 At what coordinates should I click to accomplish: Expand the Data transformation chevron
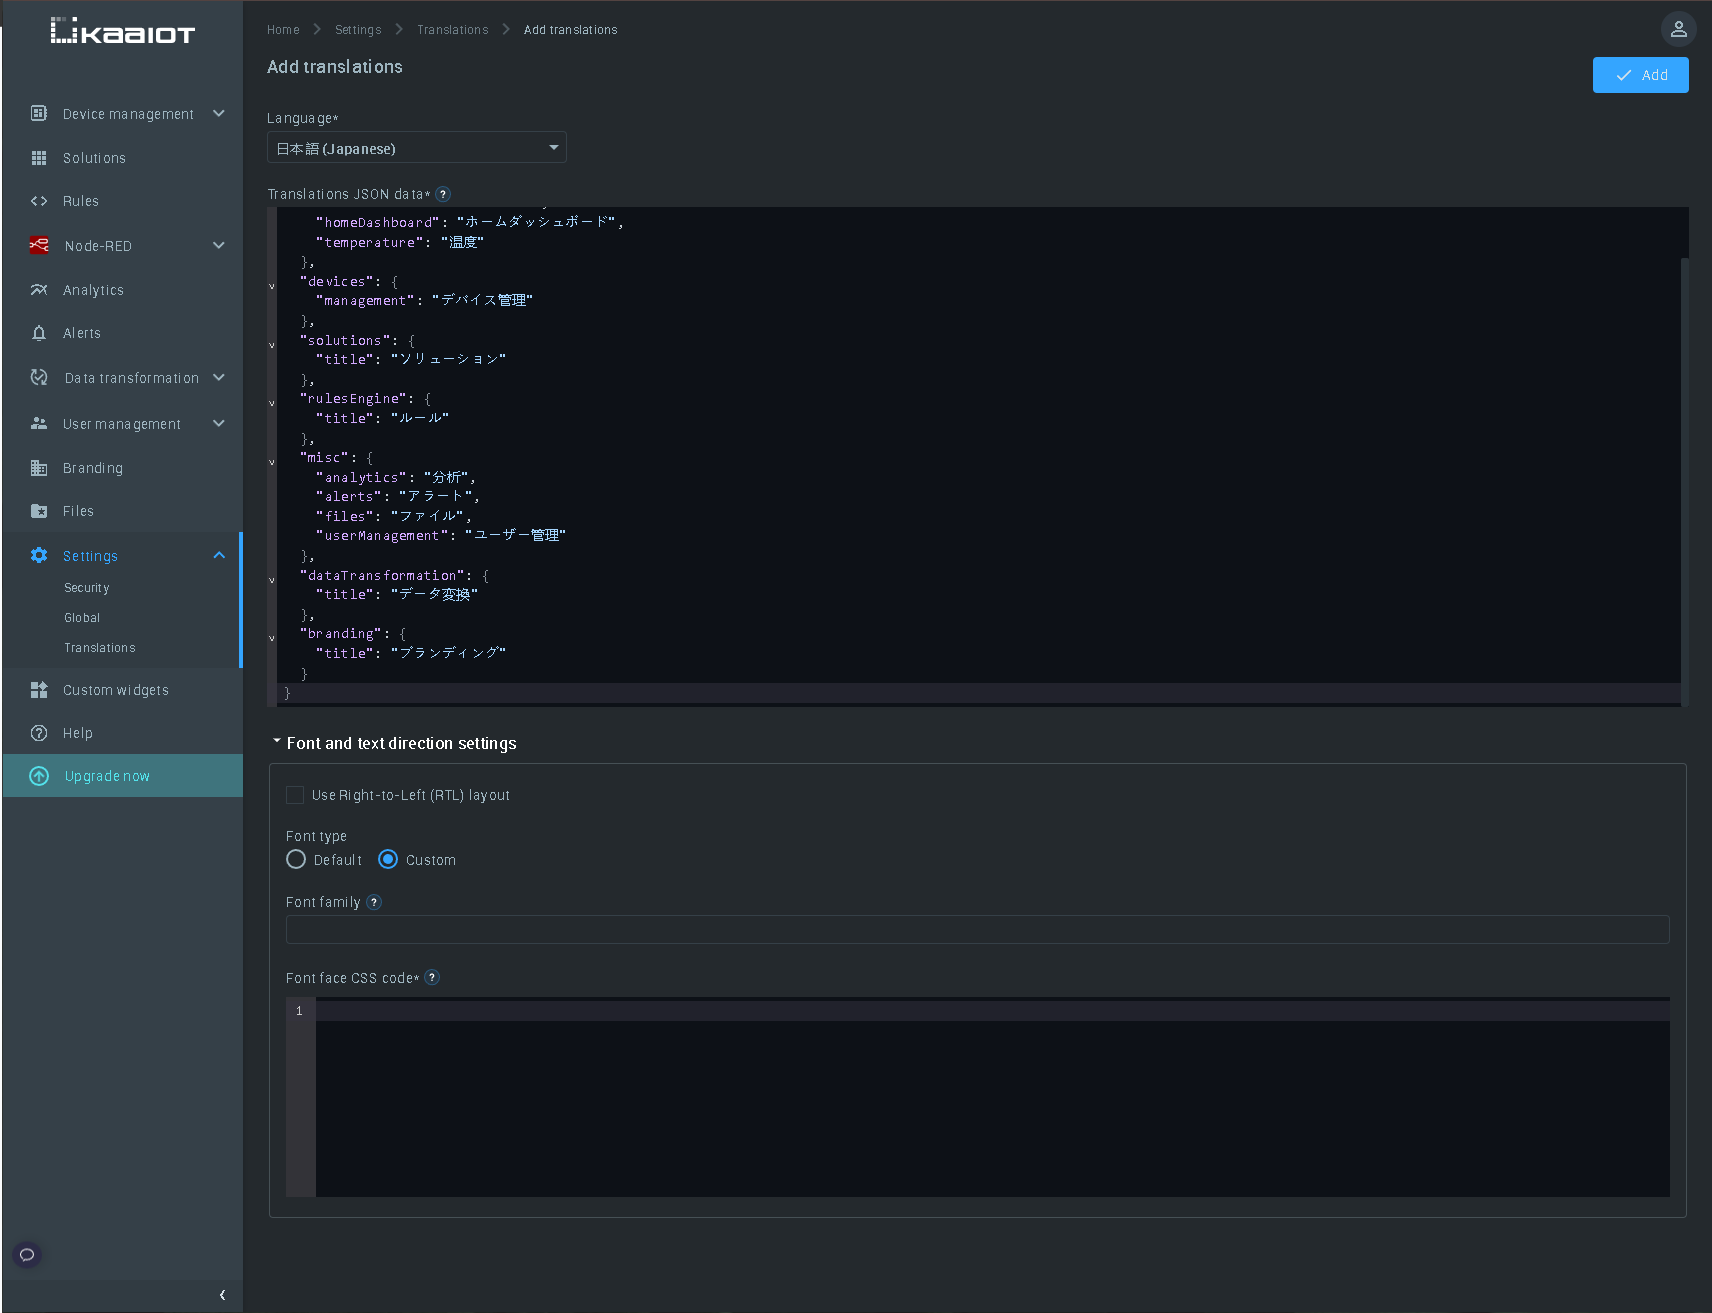pos(219,377)
